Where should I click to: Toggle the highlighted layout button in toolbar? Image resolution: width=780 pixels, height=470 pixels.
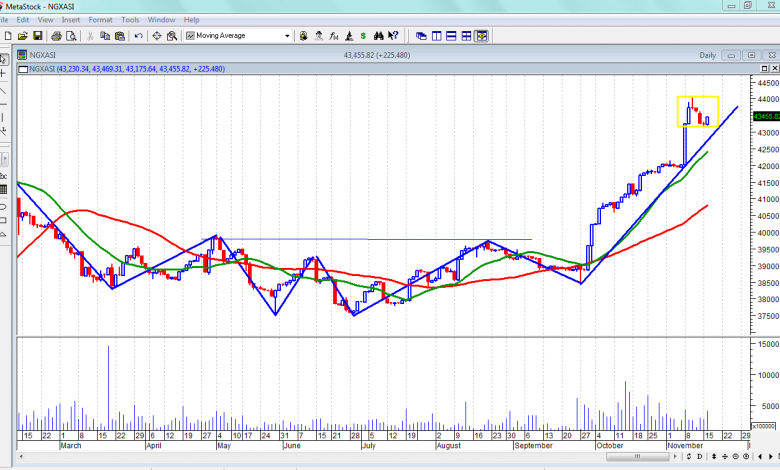(x=481, y=36)
